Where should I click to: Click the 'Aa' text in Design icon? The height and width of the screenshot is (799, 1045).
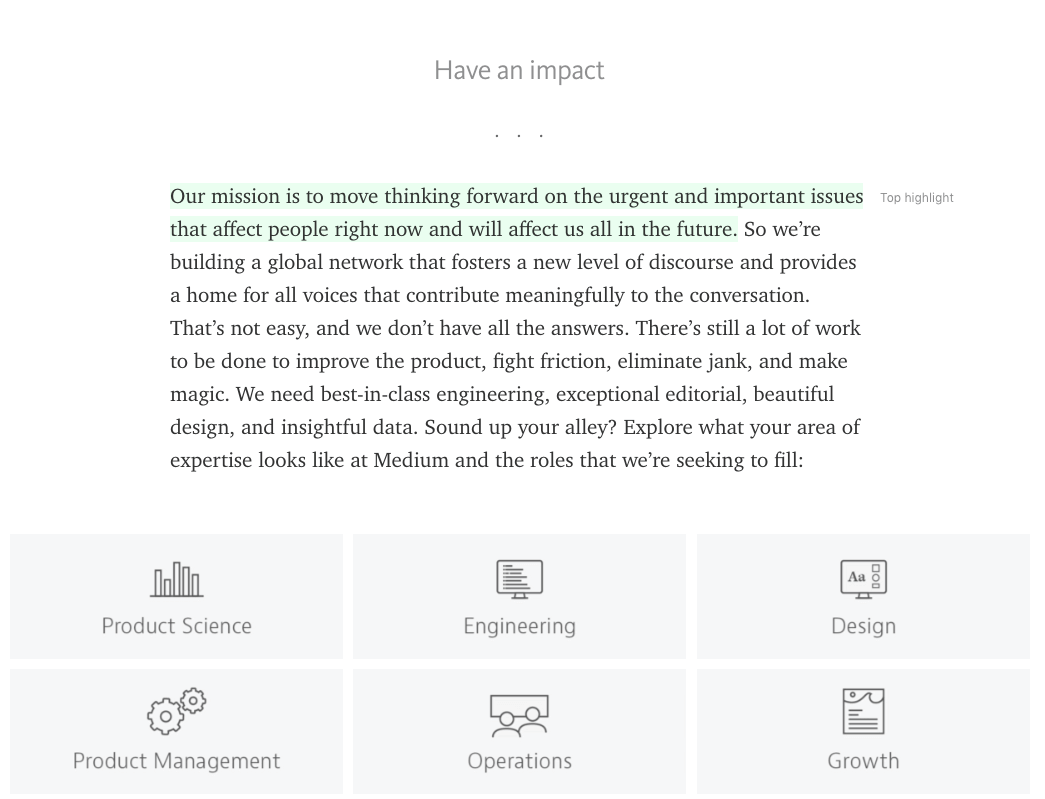click(x=856, y=576)
